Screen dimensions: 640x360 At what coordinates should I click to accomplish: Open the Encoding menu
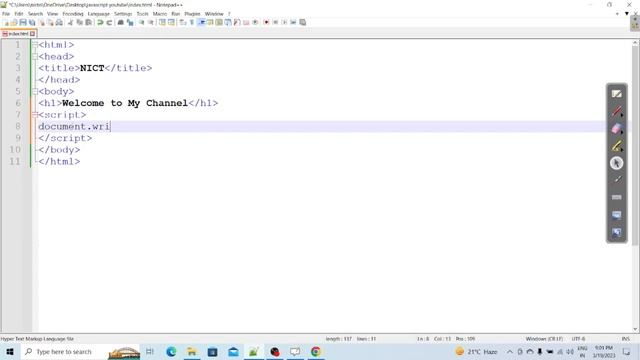(x=73, y=13)
